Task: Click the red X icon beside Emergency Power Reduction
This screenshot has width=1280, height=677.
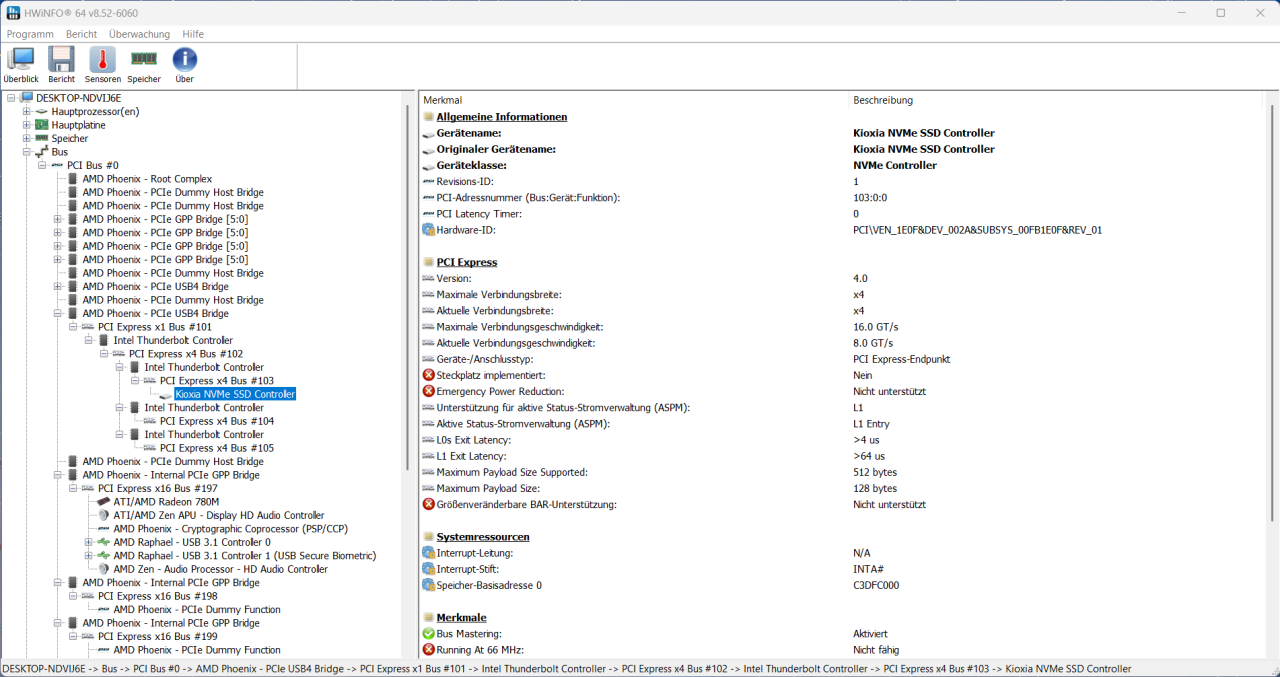Action: (x=428, y=391)
